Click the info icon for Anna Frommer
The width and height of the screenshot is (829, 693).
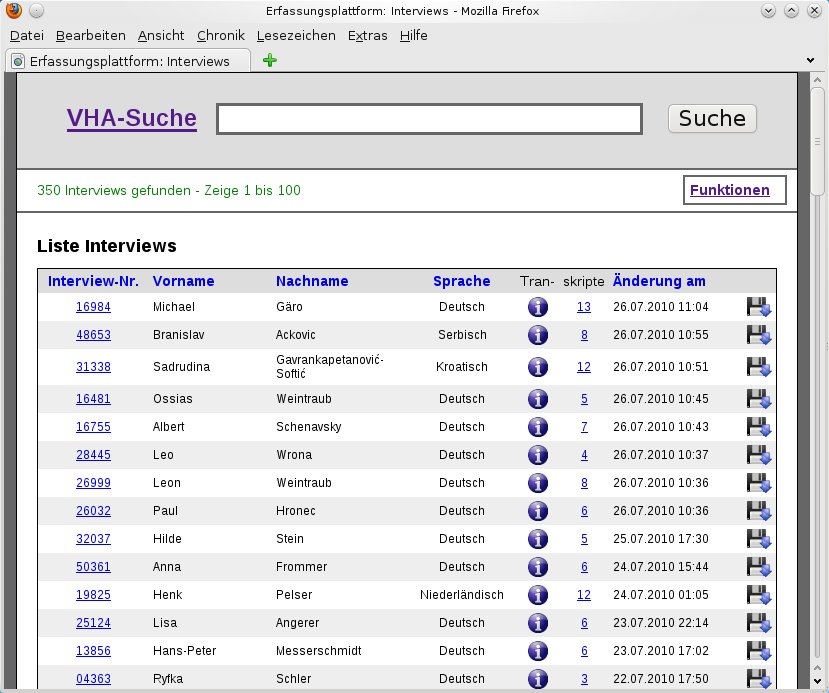[538, 567]
